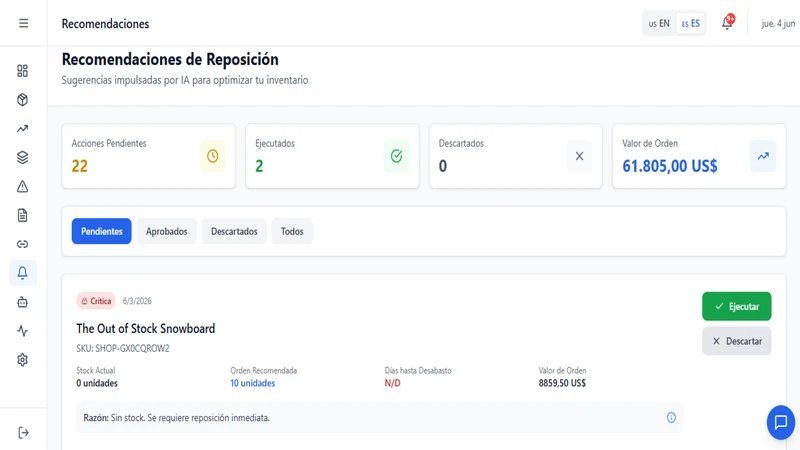800x450 pixels.
Task: Open the warning triangle alerts icon
Action: (x=22, y=187)
